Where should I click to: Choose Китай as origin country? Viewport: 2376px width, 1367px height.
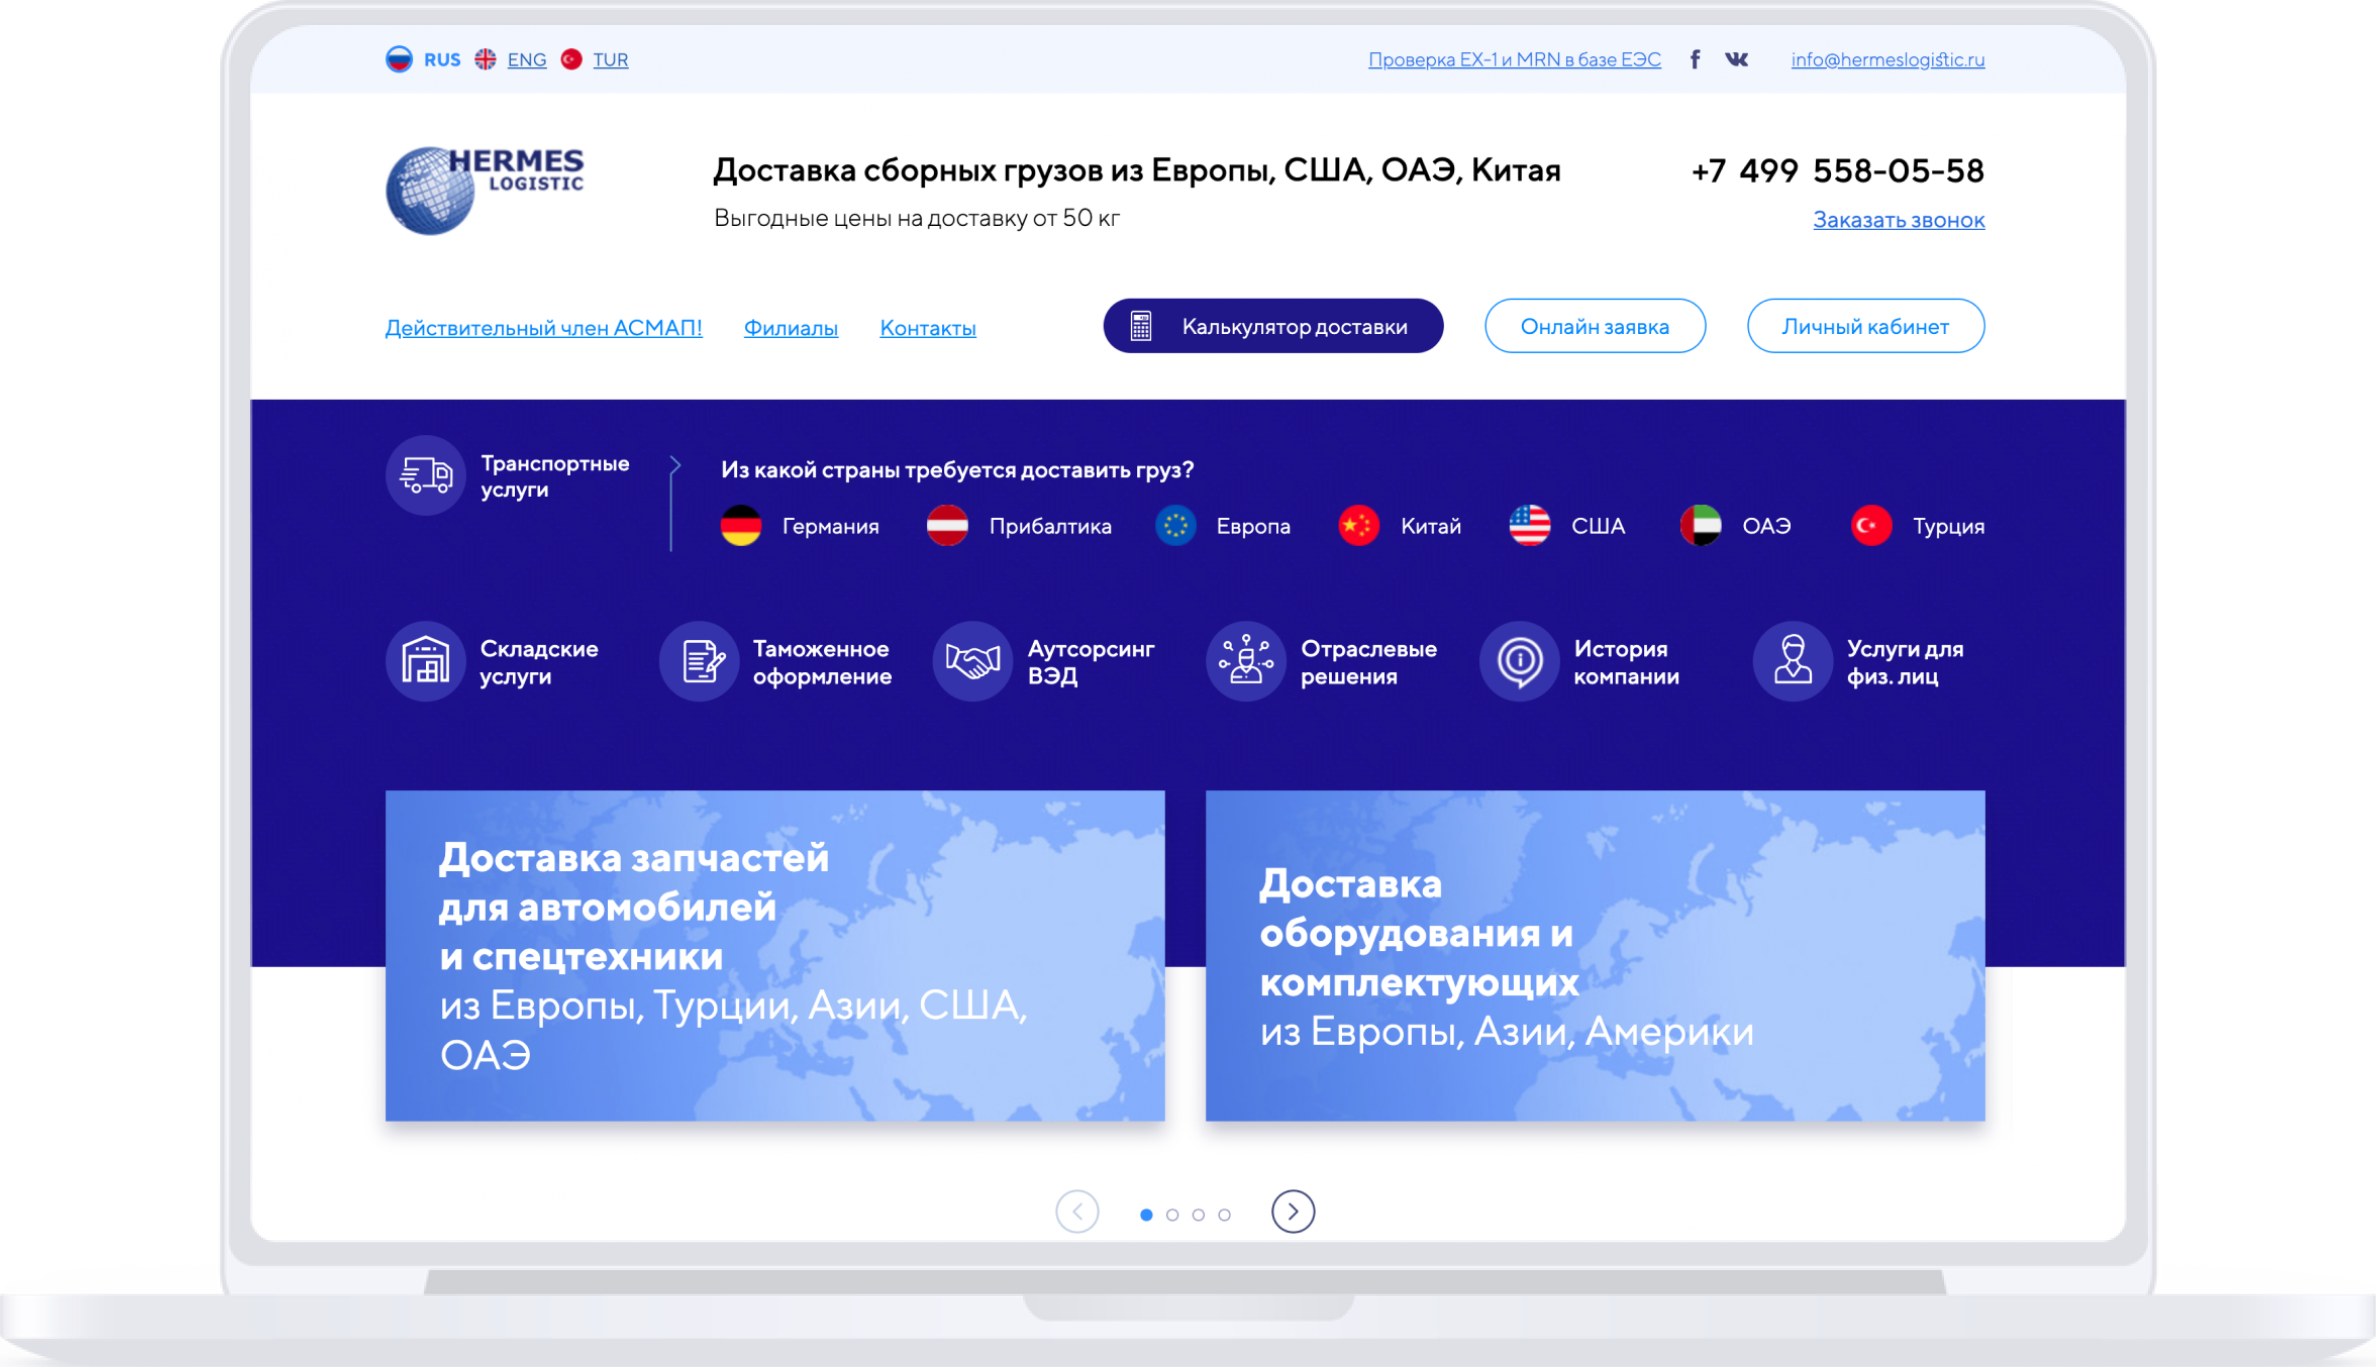coord(1431,526)
